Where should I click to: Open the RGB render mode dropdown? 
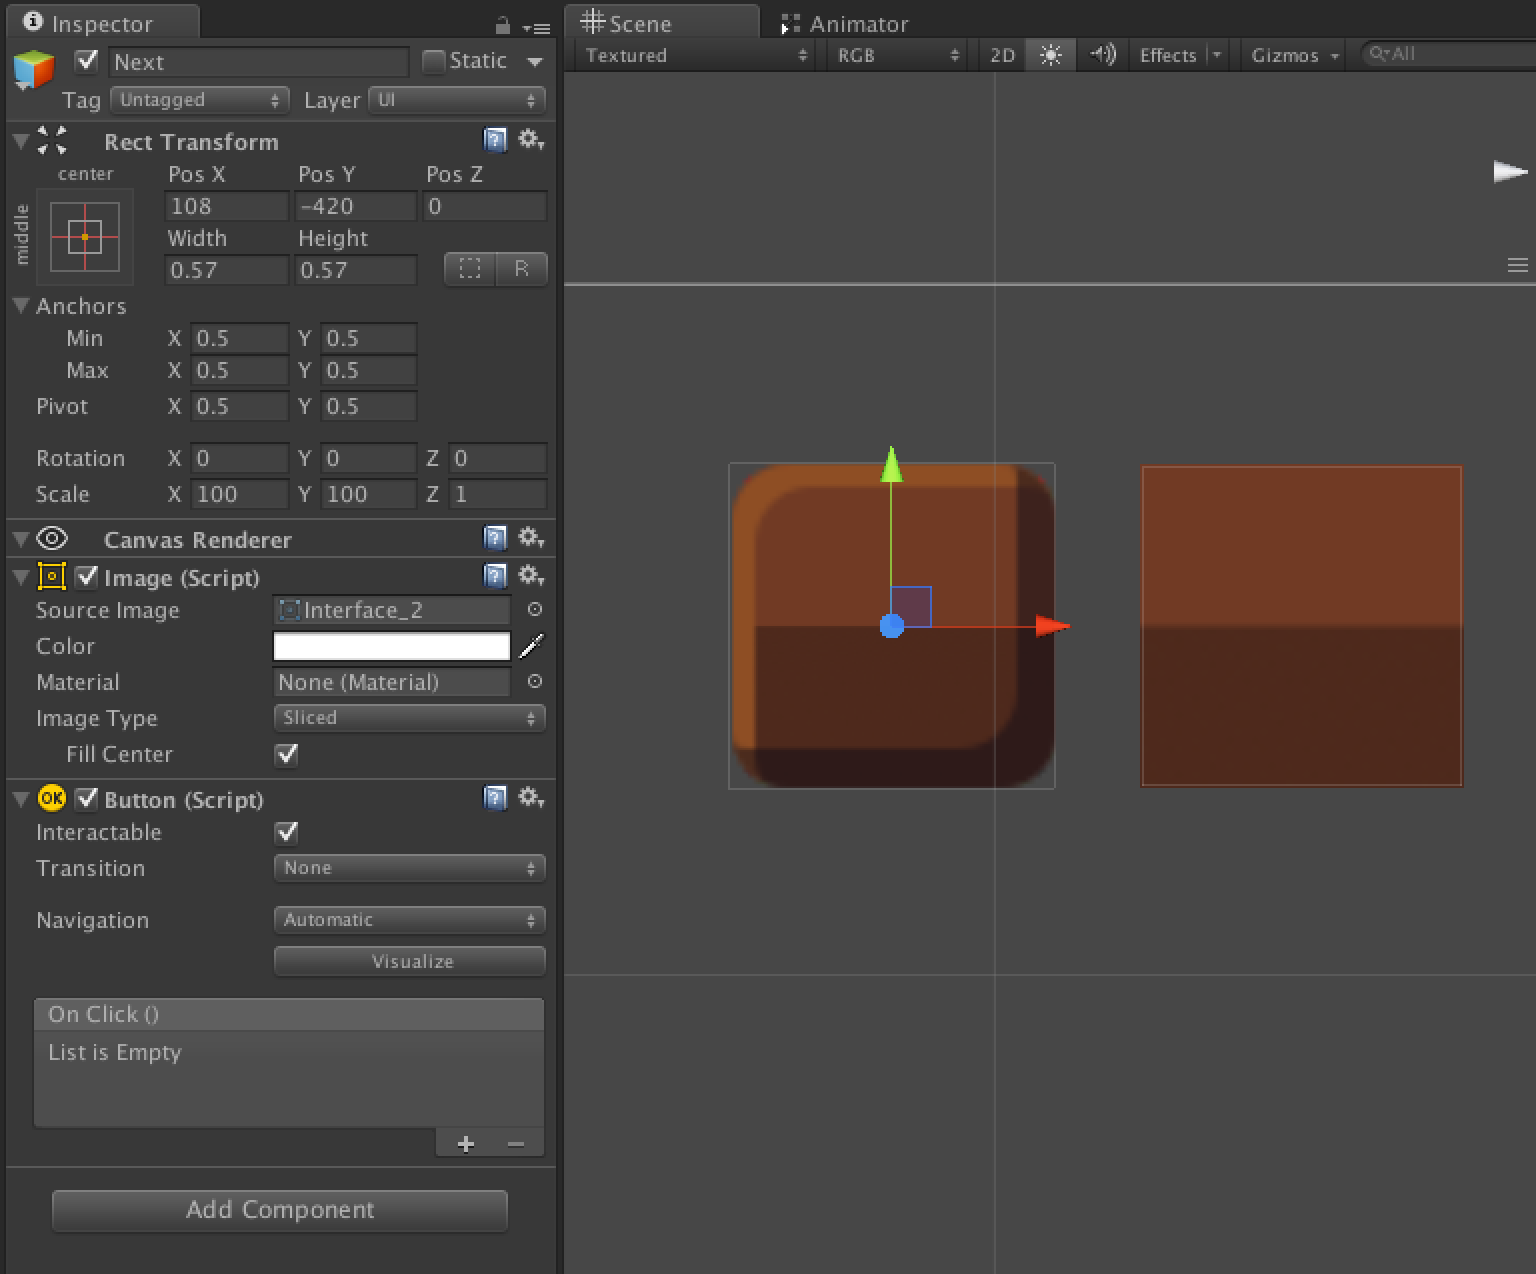(x=897, y=55)
